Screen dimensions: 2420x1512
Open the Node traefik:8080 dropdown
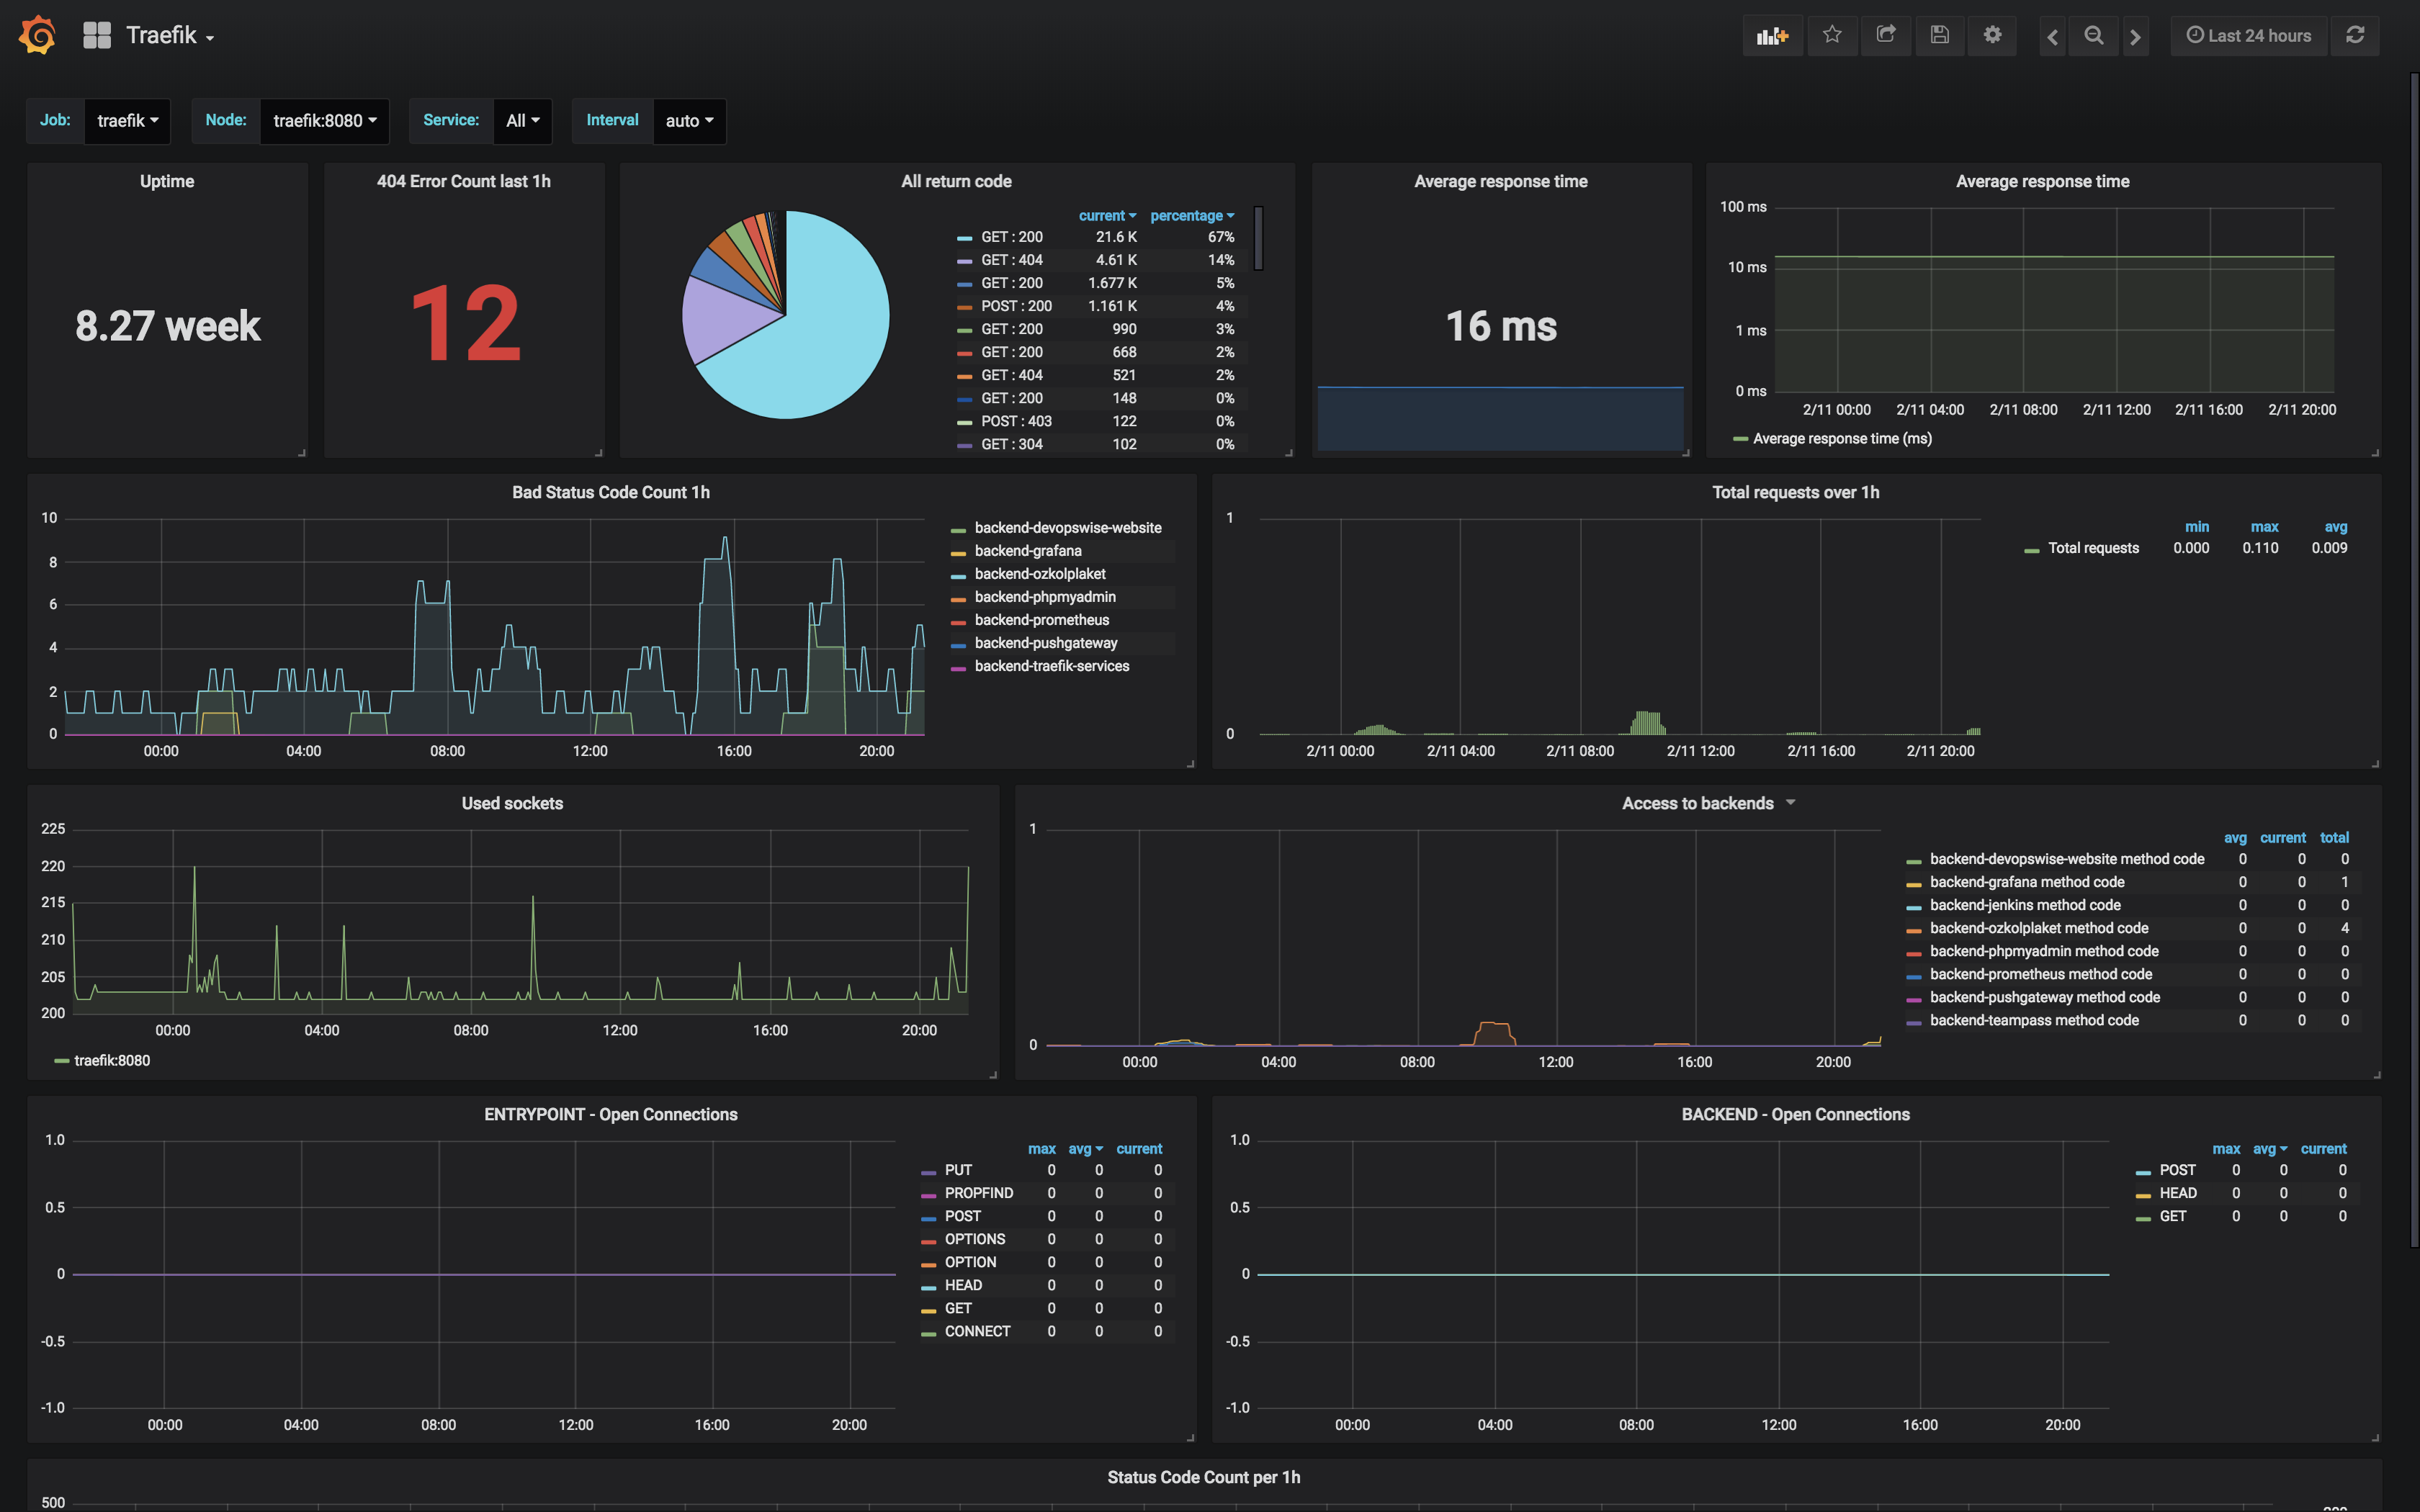click(324, 121)
